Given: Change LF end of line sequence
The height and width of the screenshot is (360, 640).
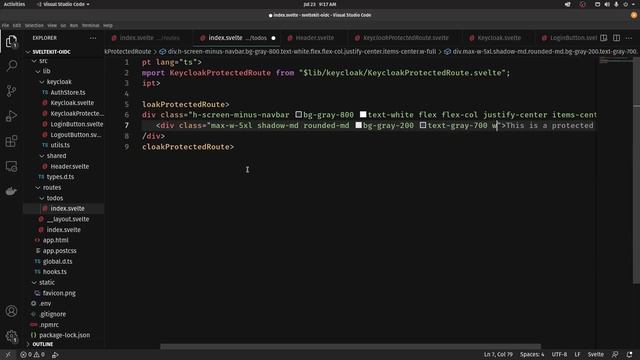Looking at the screenshot, I should (x=577, y=355).
